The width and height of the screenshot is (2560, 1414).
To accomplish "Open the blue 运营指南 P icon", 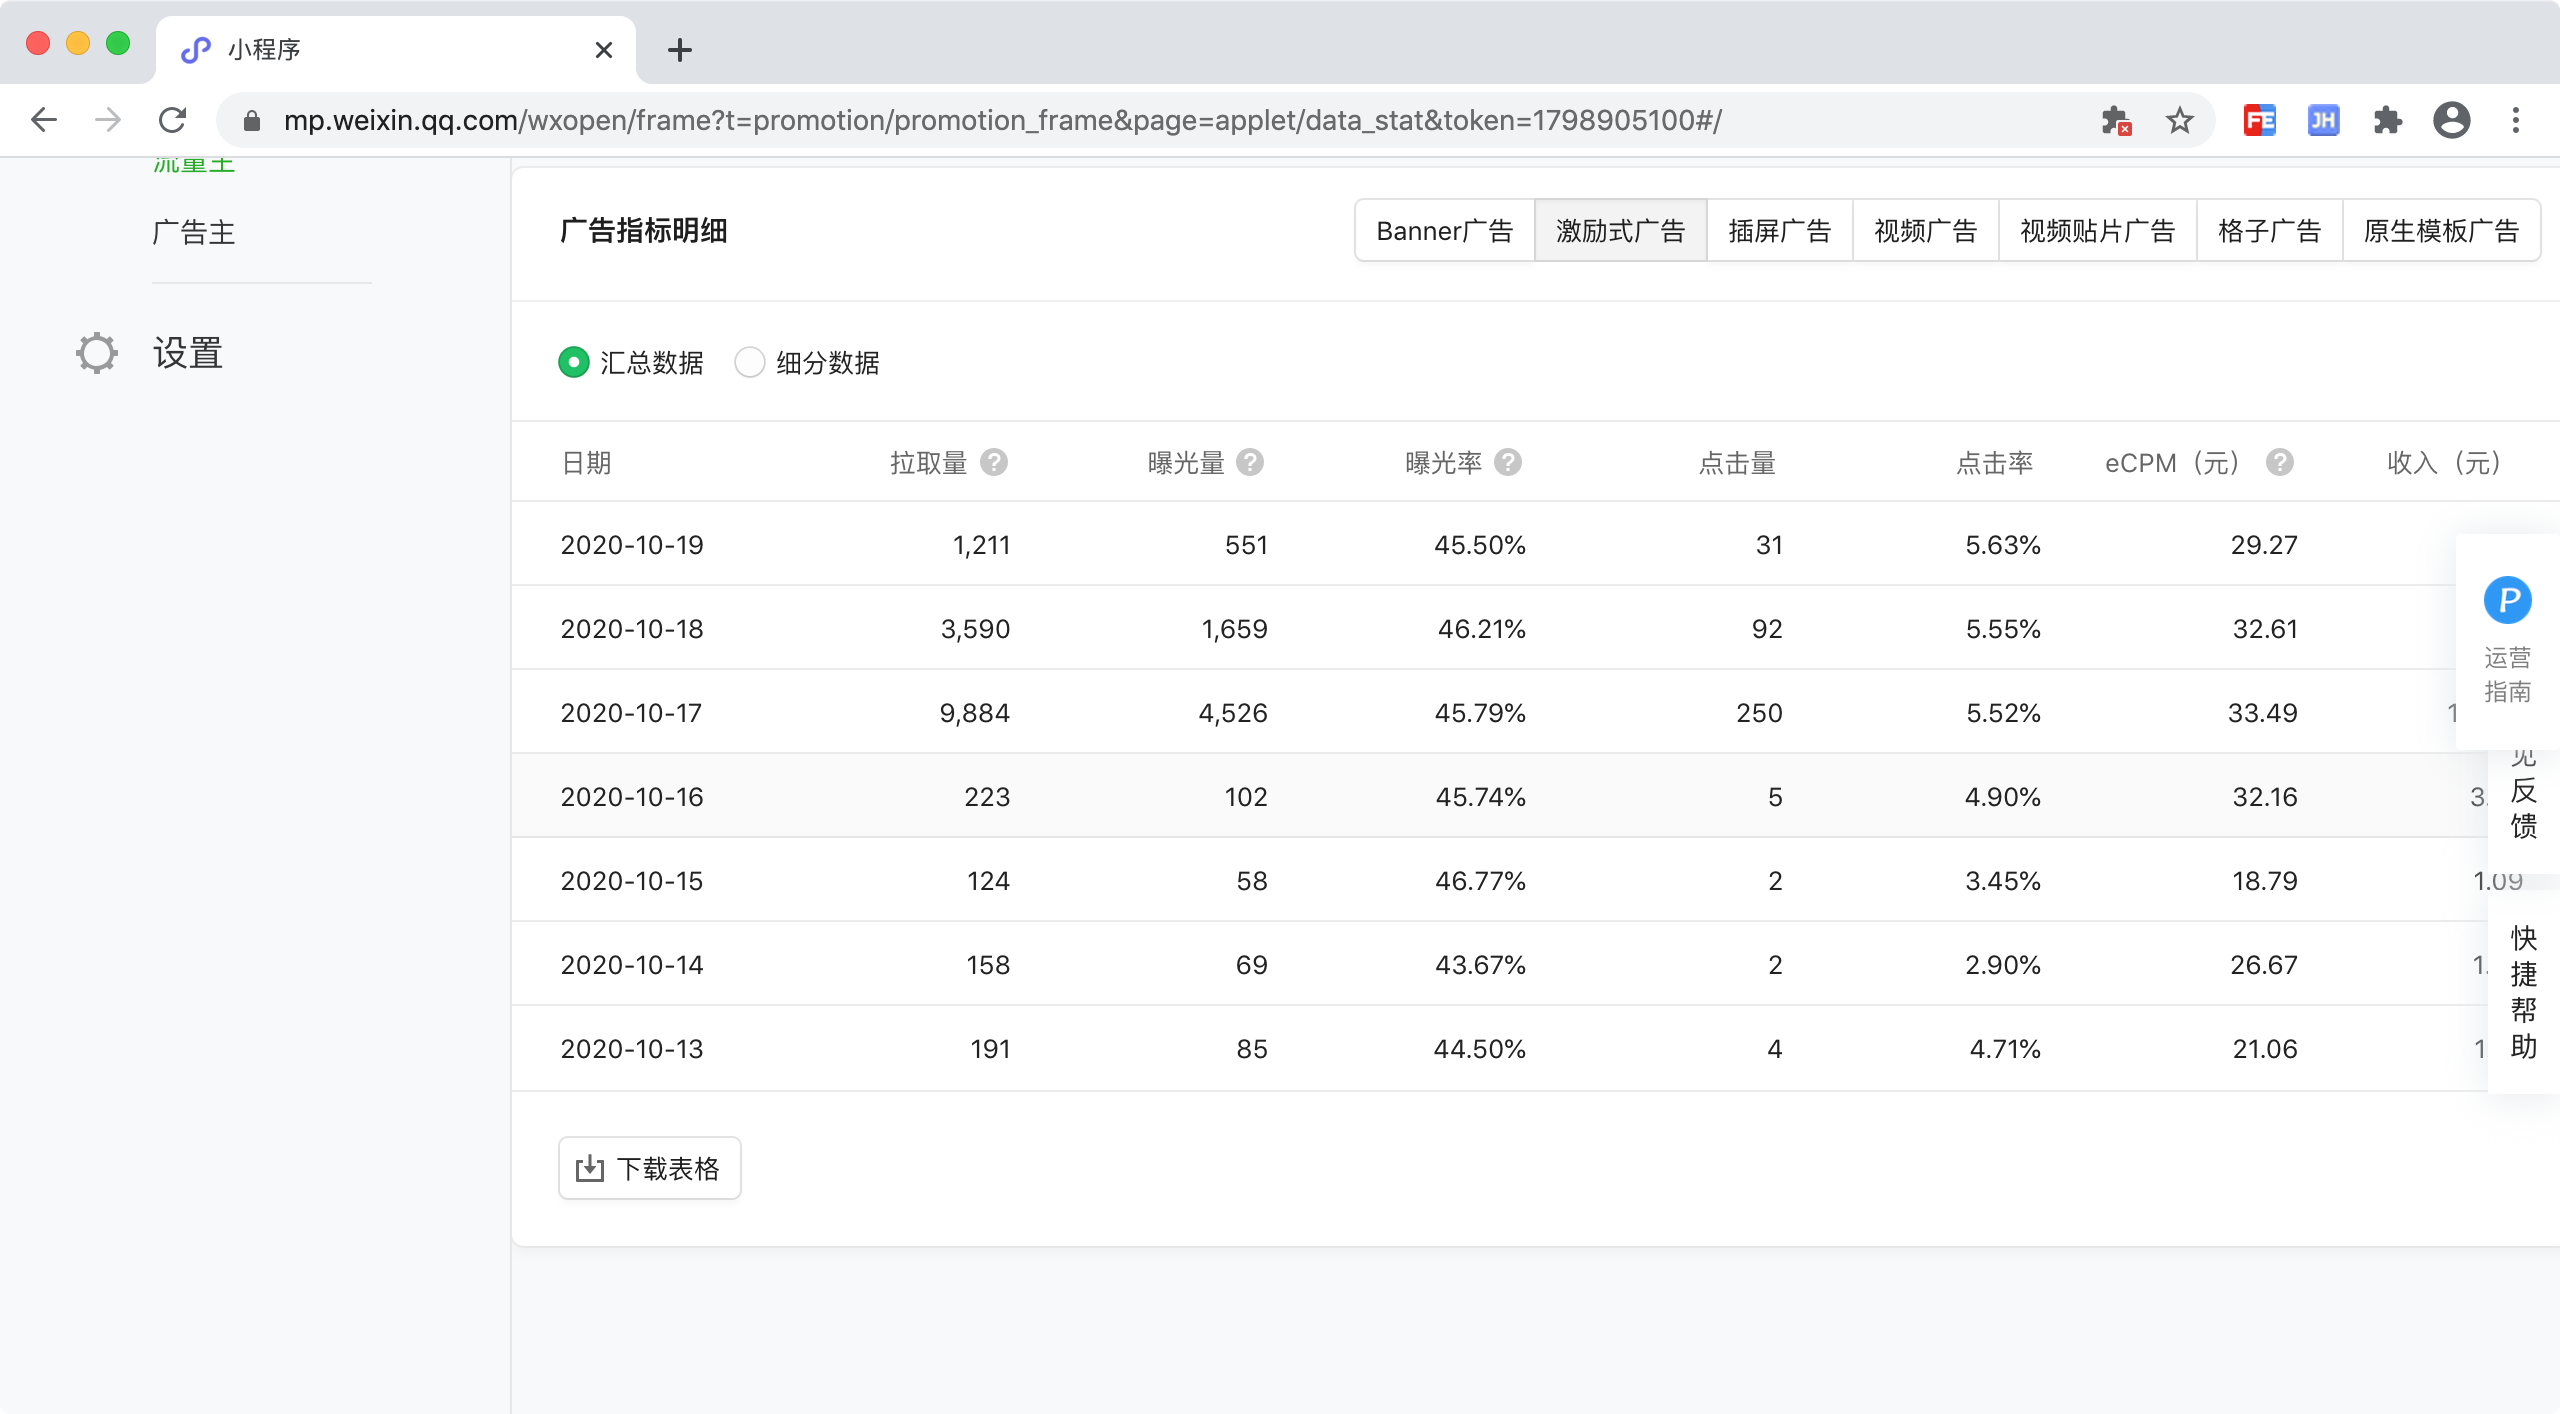I will pyautogui.click(x=2507, y=600).
